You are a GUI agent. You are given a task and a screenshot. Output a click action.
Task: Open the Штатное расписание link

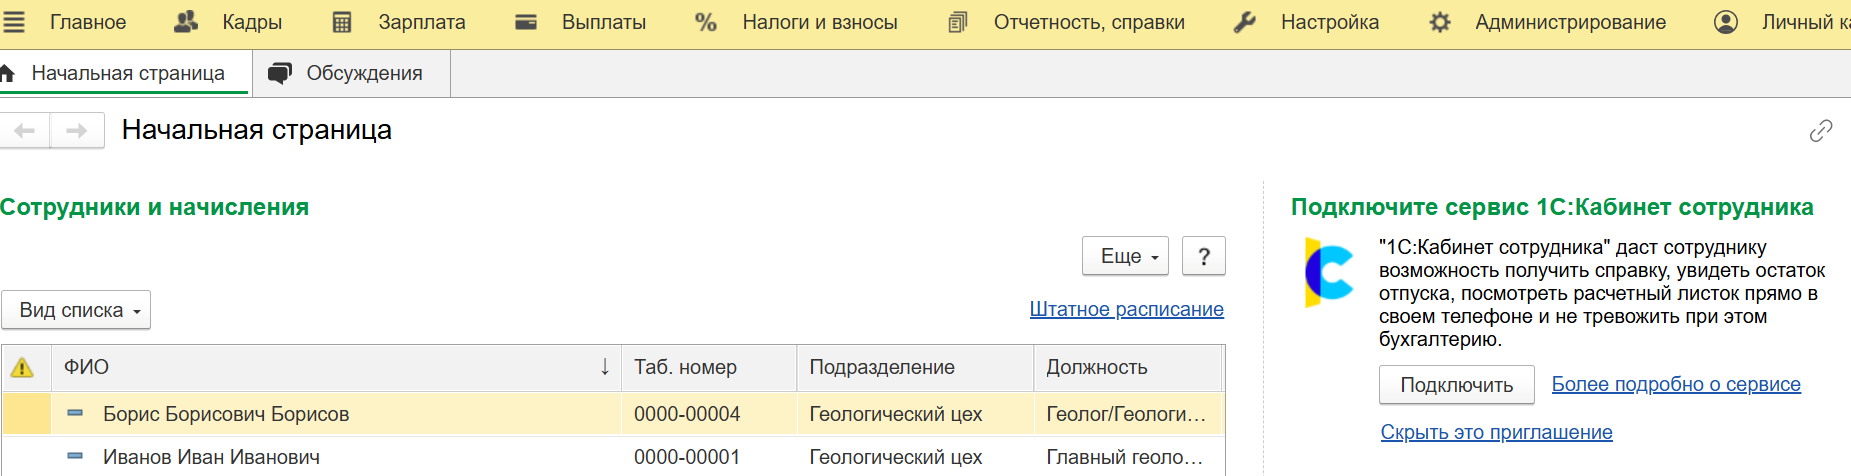coord(1127,309)
